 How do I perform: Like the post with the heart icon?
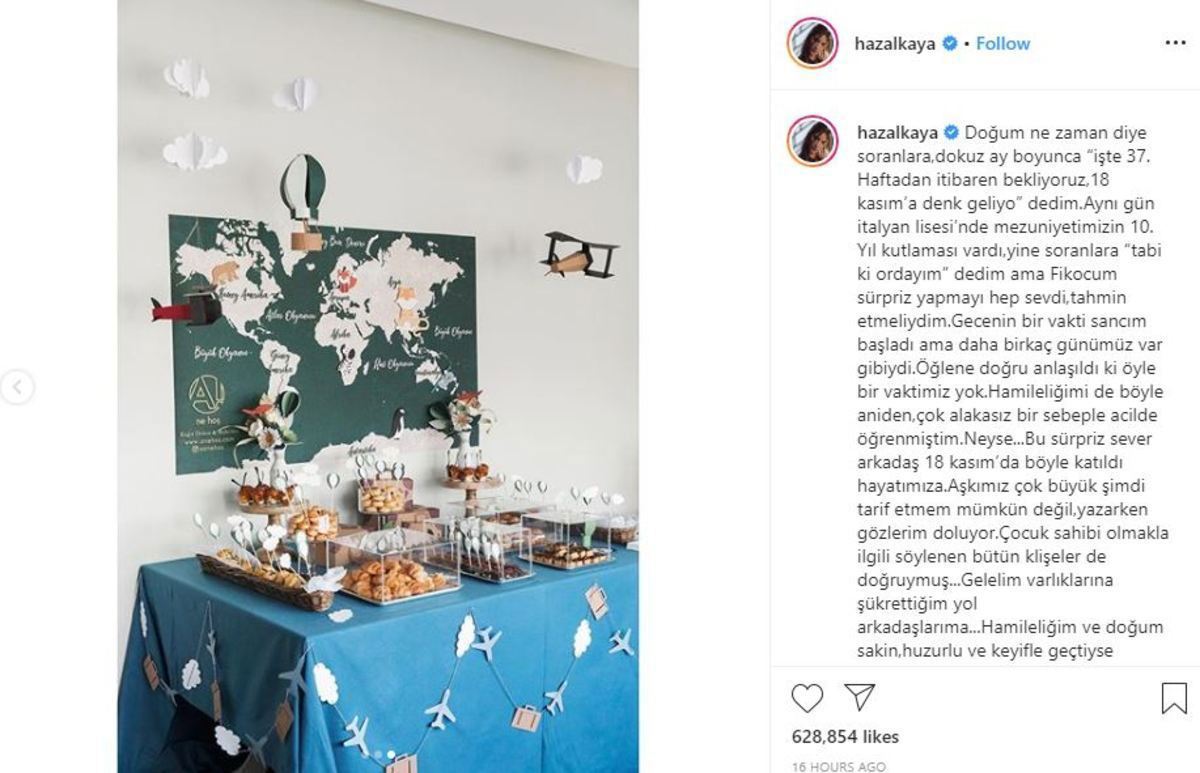[807, 697]
